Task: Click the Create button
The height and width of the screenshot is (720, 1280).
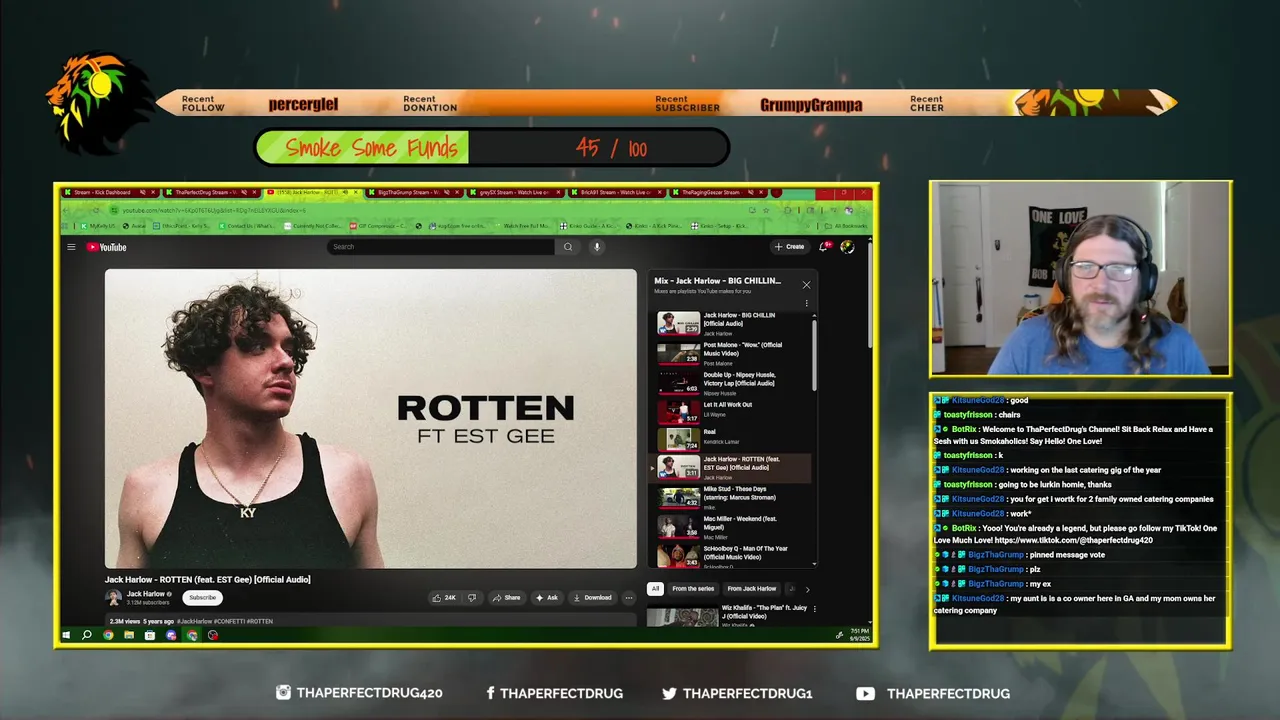Action: tap(789, 246)
